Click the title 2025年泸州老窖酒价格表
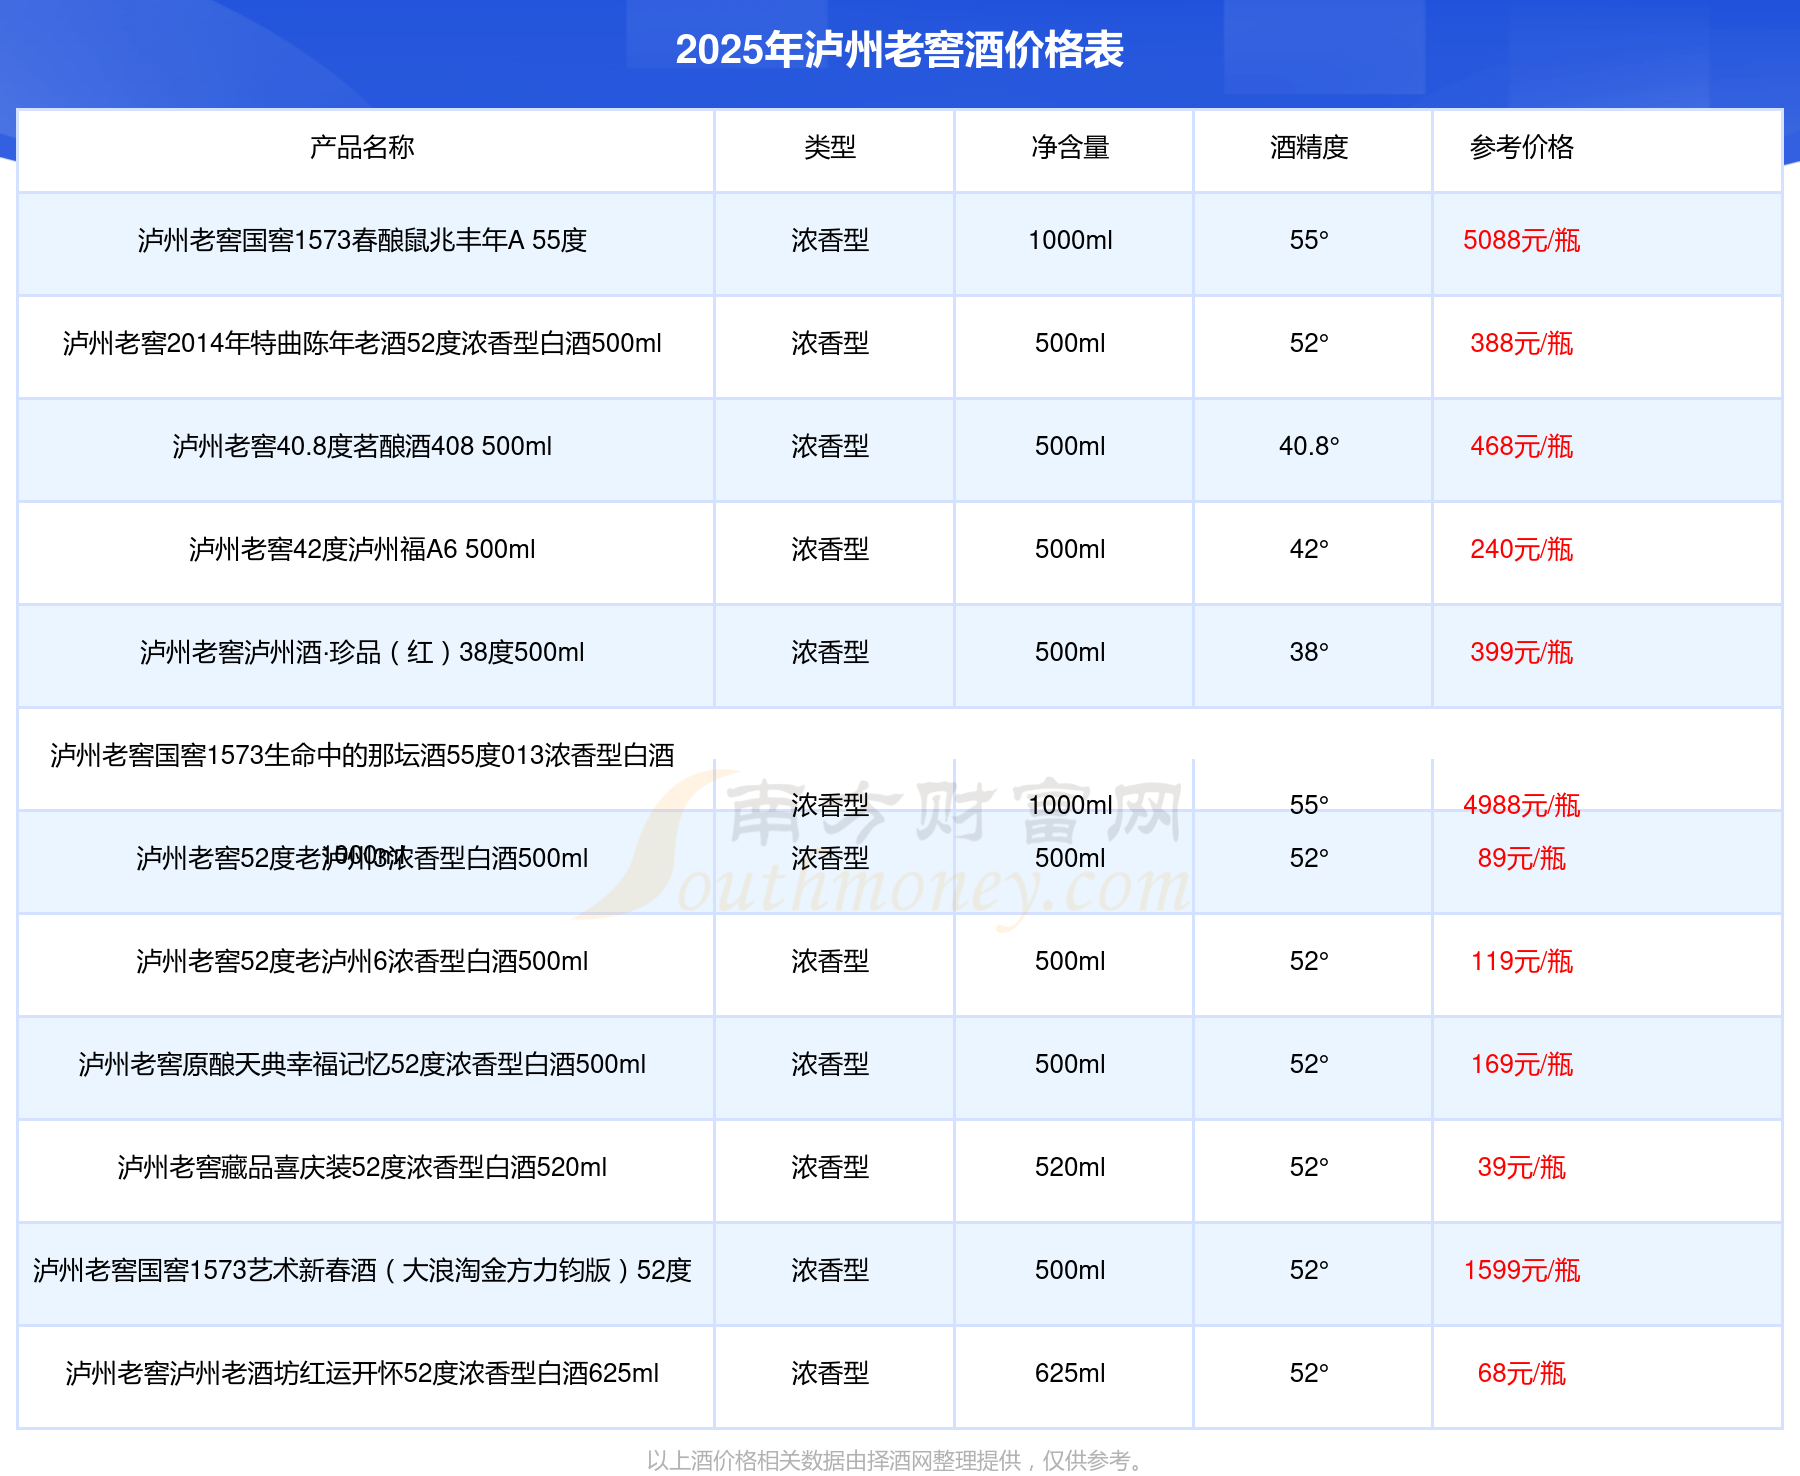 point(900,50)
